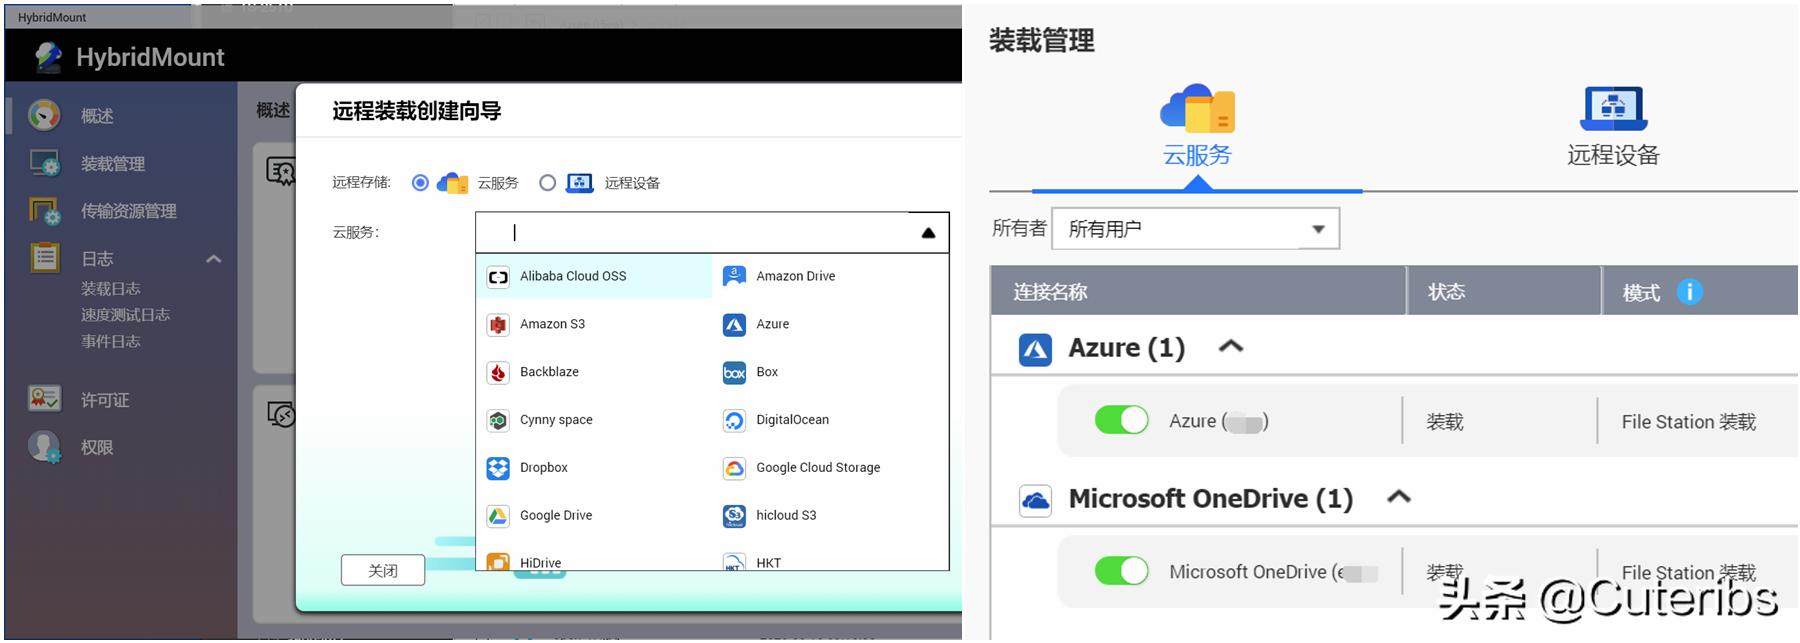Collapse the 日志 sidebar section

point(213,259)
